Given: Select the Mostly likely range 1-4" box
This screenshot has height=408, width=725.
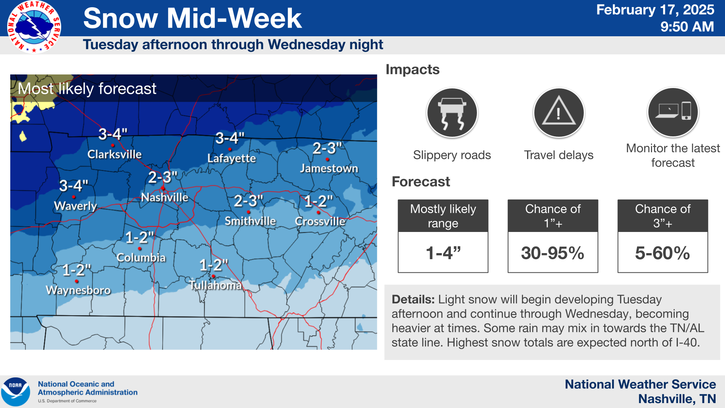Looking at the screenshot, I should pyautogui.click(x=443, y=236).
